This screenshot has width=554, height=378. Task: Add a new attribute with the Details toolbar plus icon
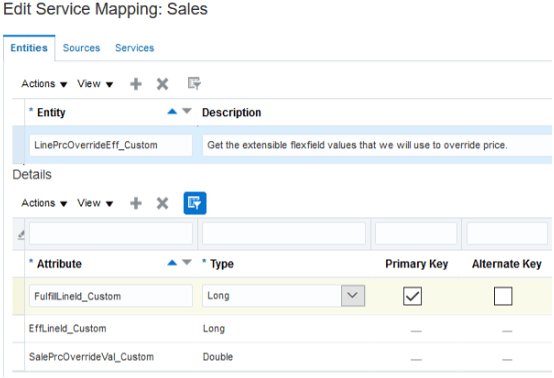point(136,203)
